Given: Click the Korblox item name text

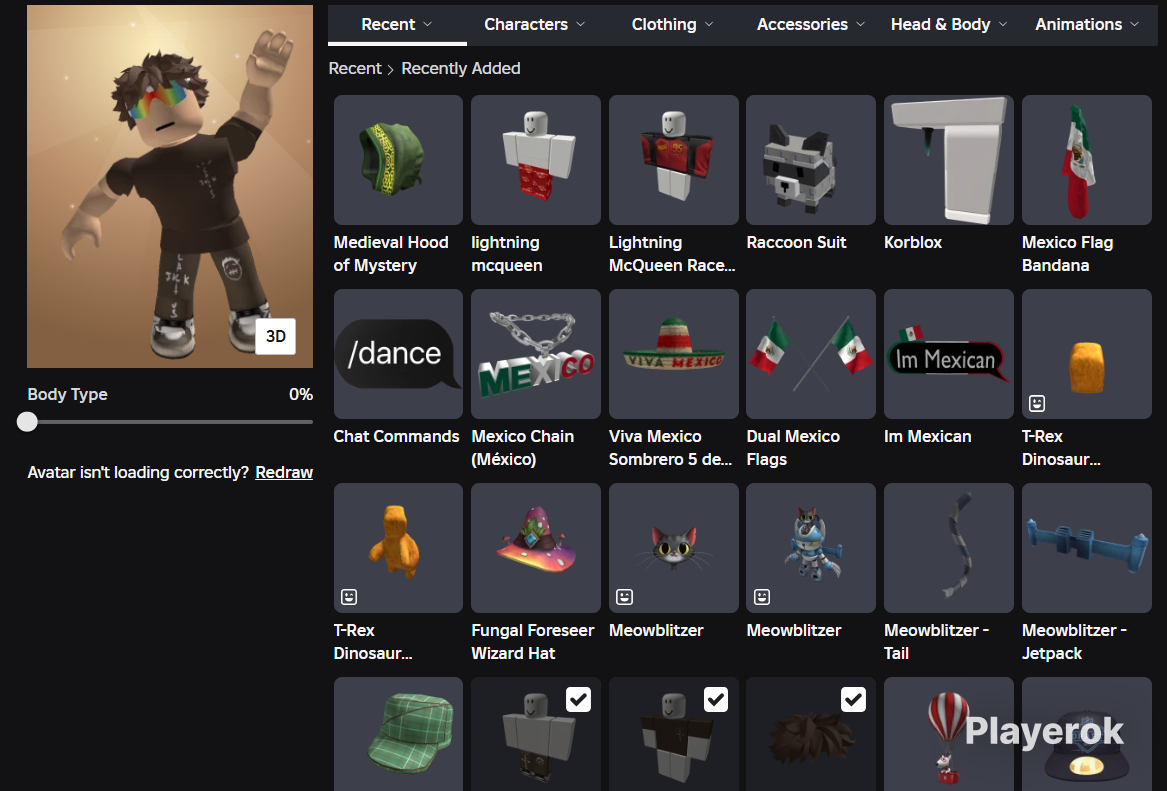Looking at the screenshot, I should pyautogui.click(x=913, y=243).
